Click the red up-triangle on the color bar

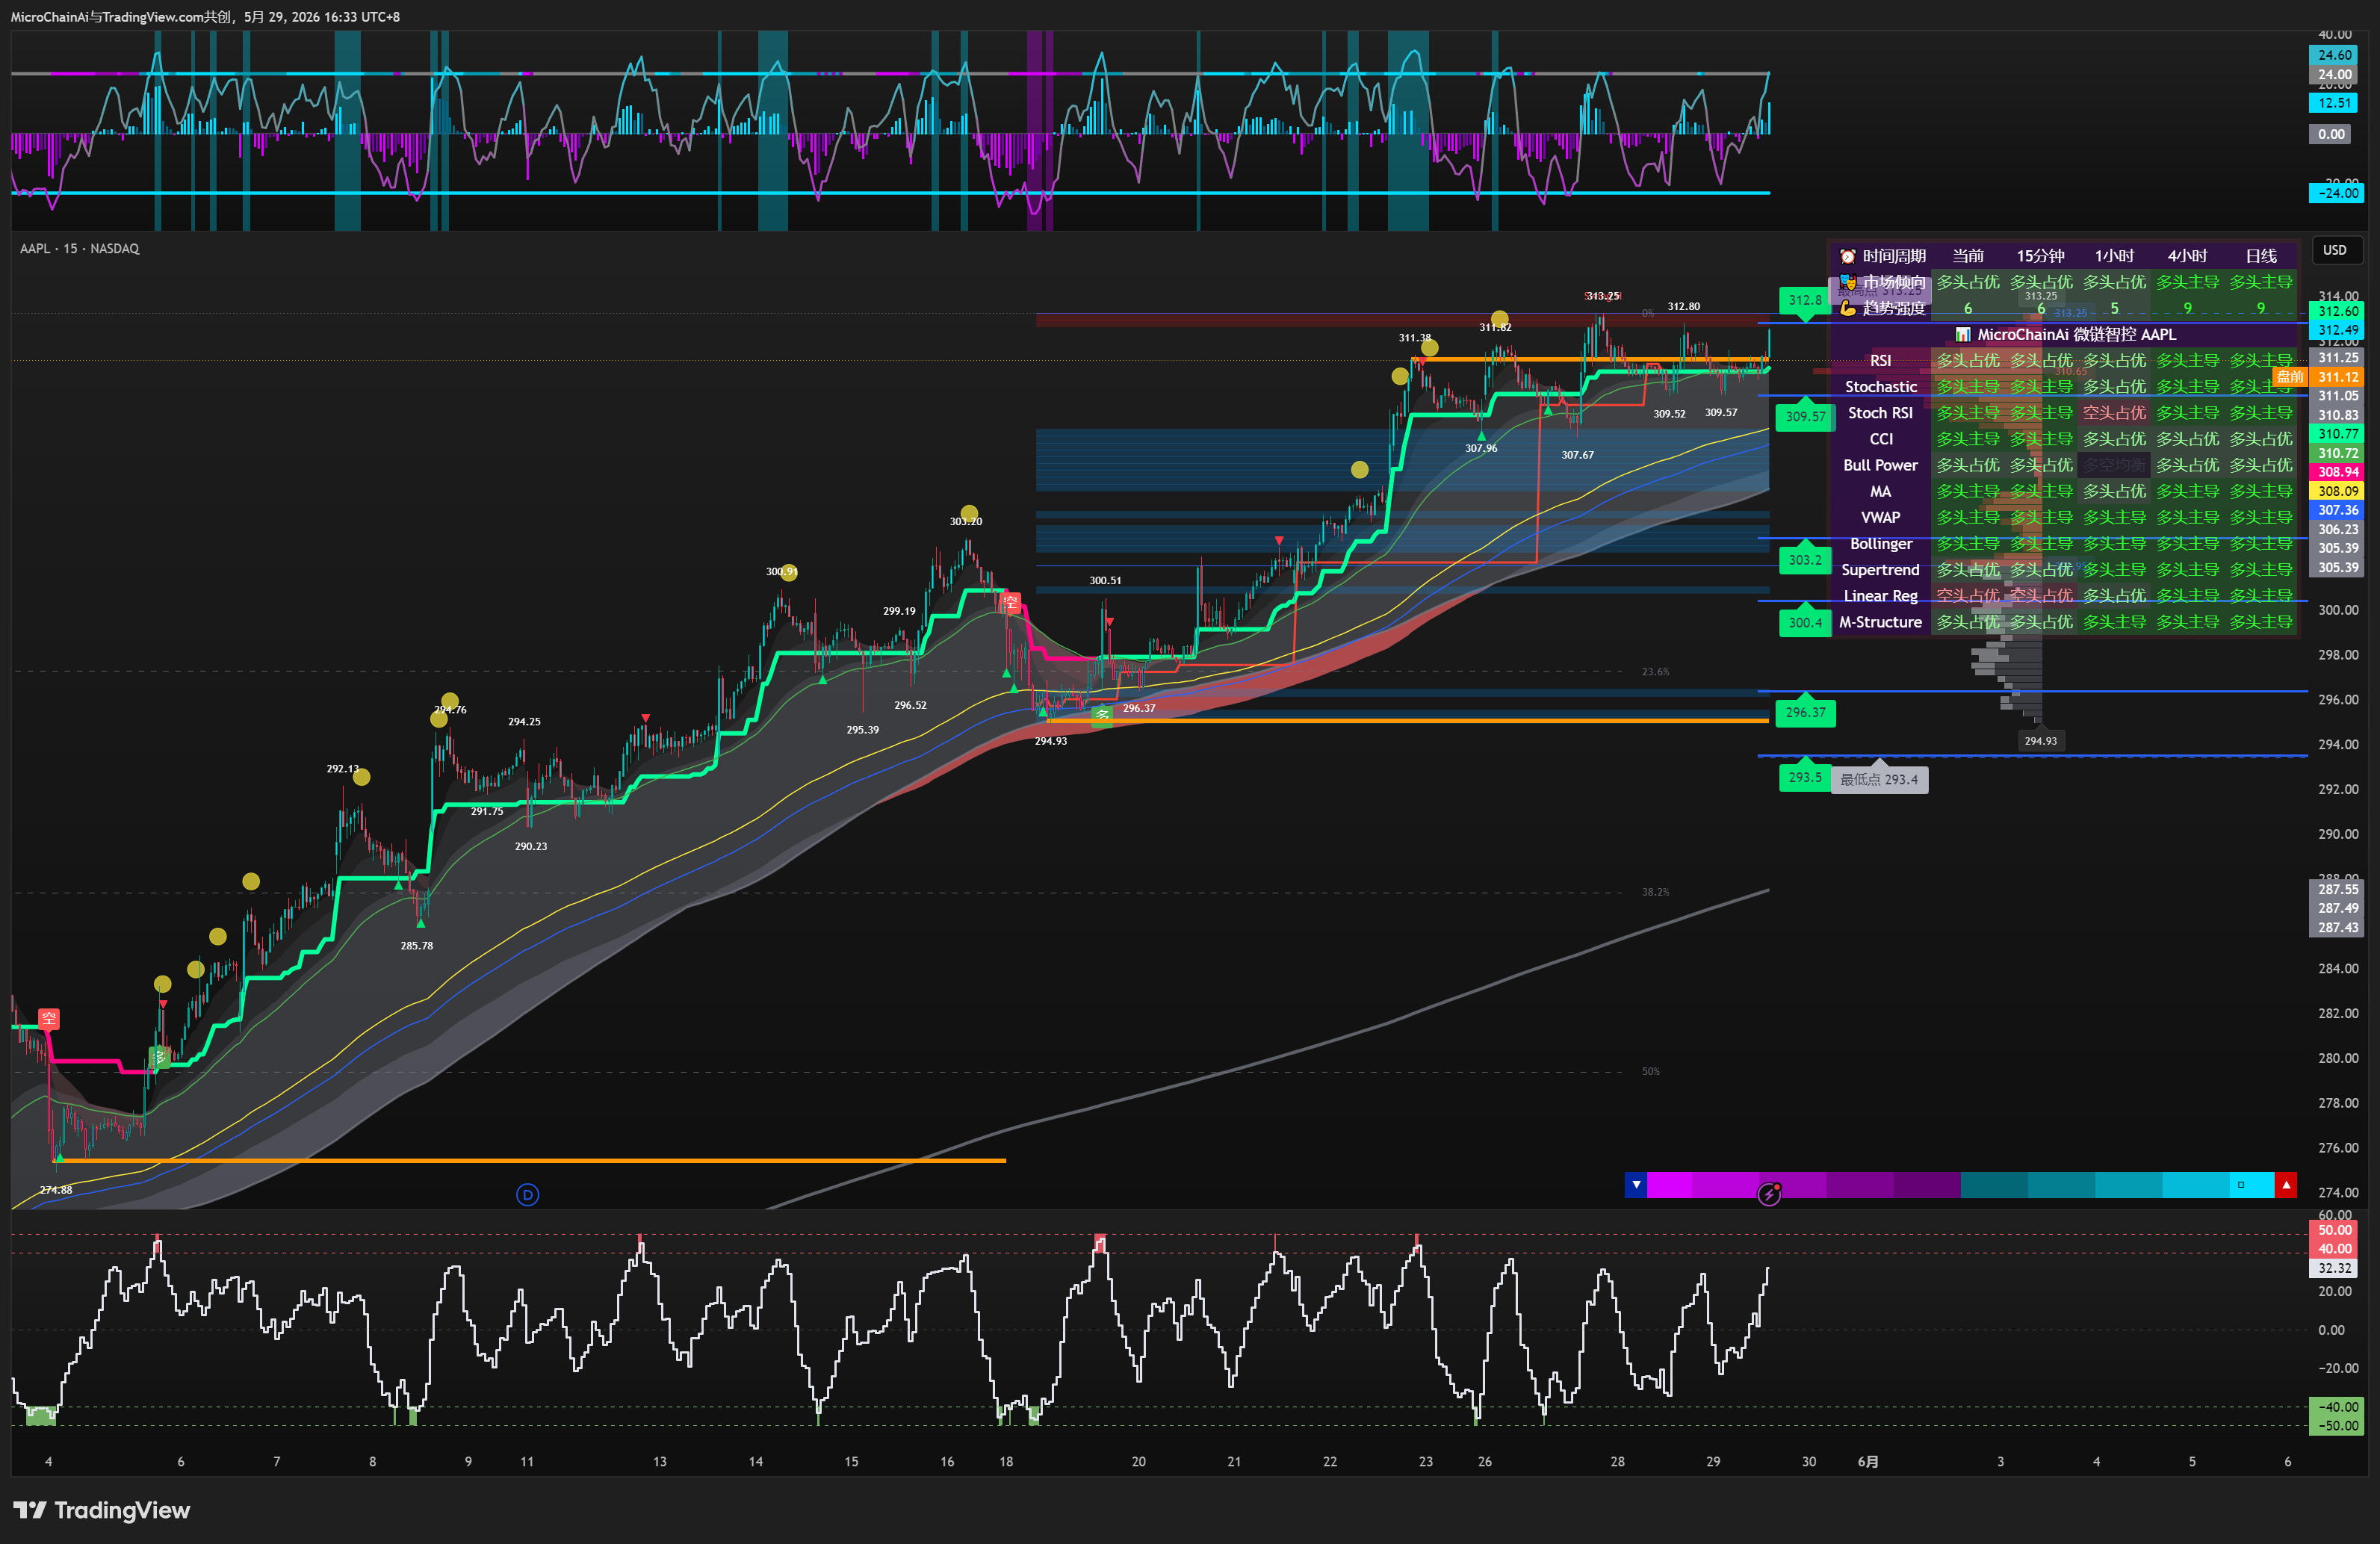pyautogui.click(x=2286, y=1185)
